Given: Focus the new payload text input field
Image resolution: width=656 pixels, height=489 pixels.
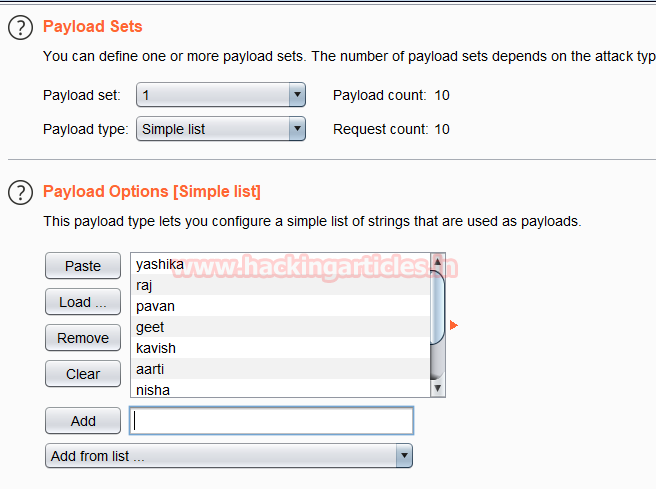Looking at the screenshot, I should [x=272, y=421].
